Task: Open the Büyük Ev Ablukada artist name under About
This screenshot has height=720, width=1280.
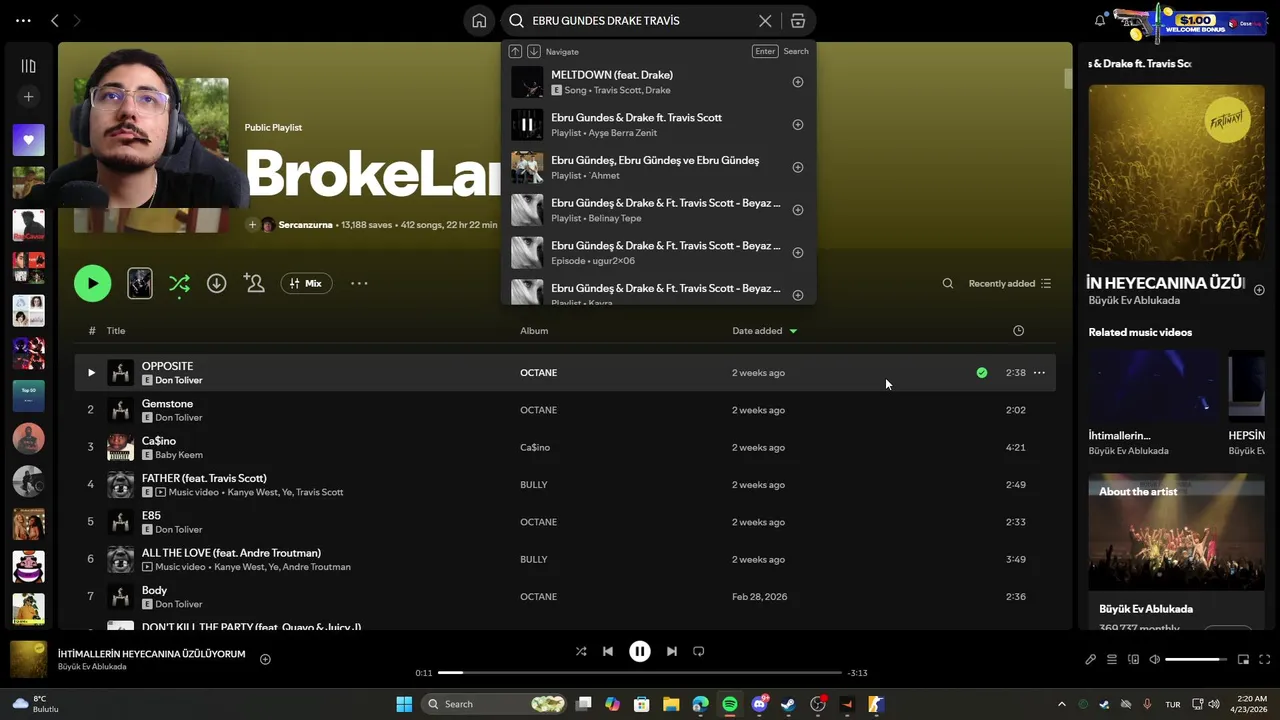Action: [x=1146, y=609]
